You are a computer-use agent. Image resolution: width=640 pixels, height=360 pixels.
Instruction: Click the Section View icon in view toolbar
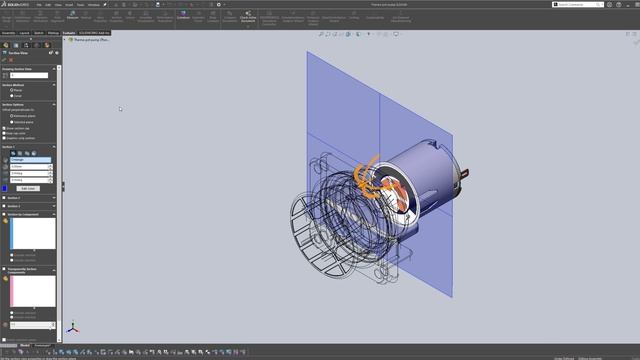(342, 34)
